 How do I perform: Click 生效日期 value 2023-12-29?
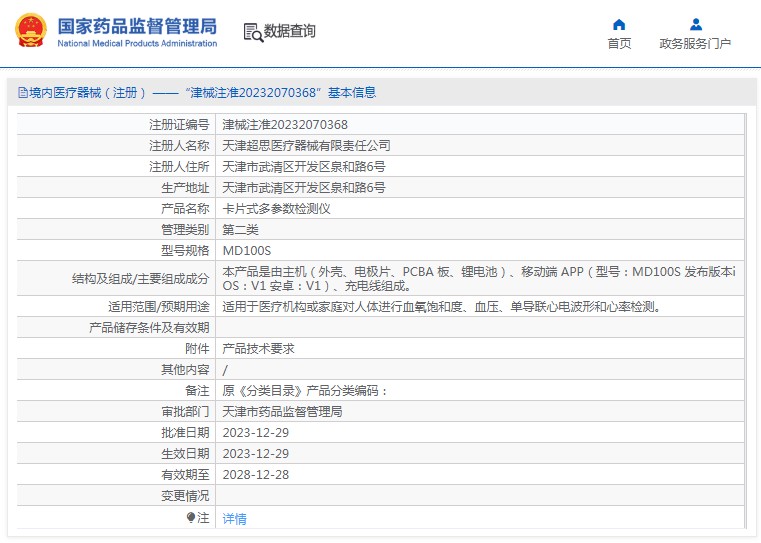click(255, 454)
